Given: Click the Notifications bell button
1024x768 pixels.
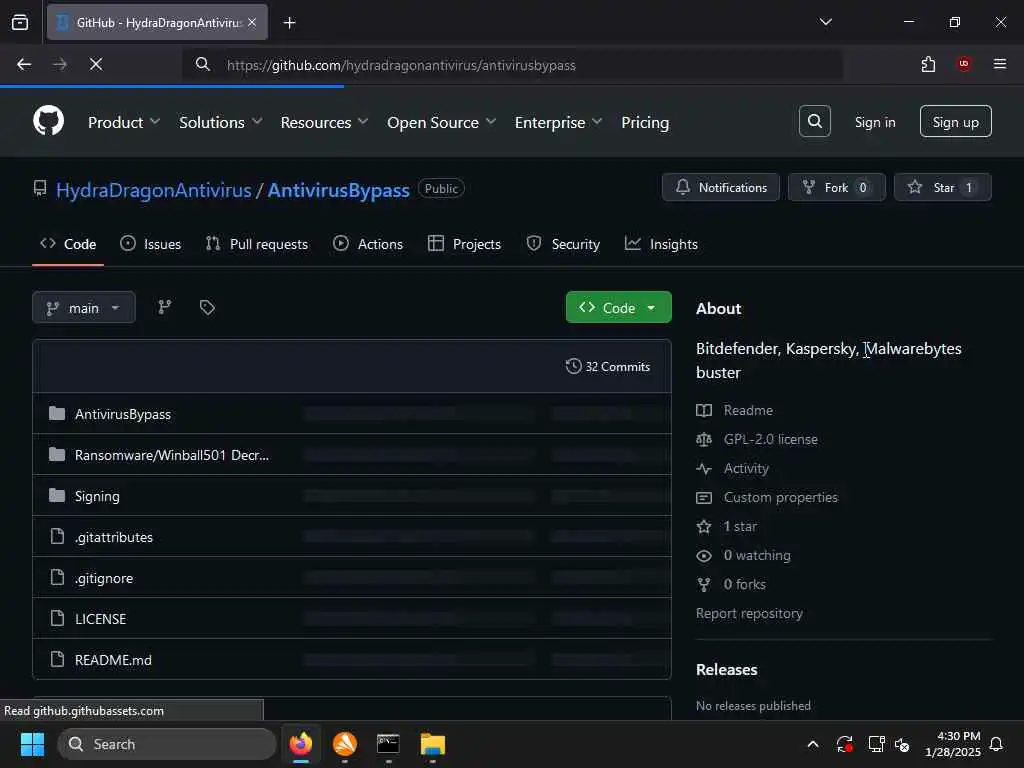Looking at the screenshot, I should [720, 187].
